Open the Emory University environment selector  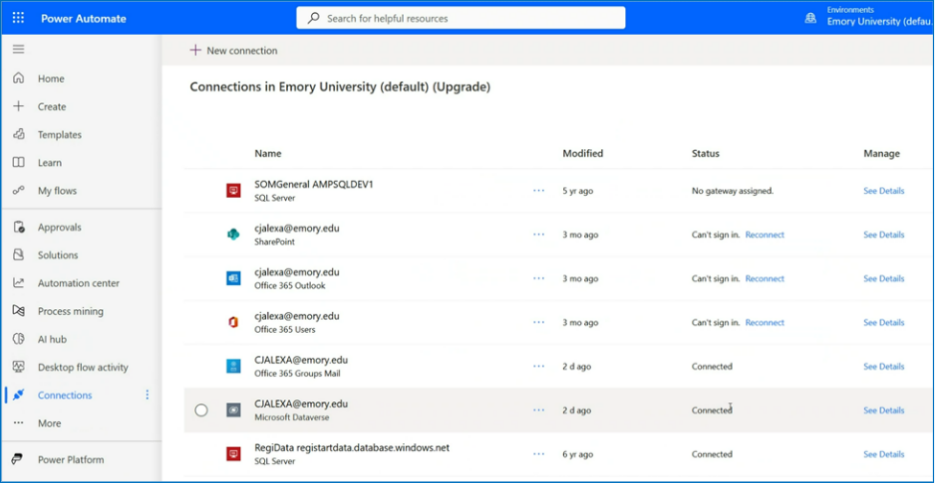(x=870, y=17)
